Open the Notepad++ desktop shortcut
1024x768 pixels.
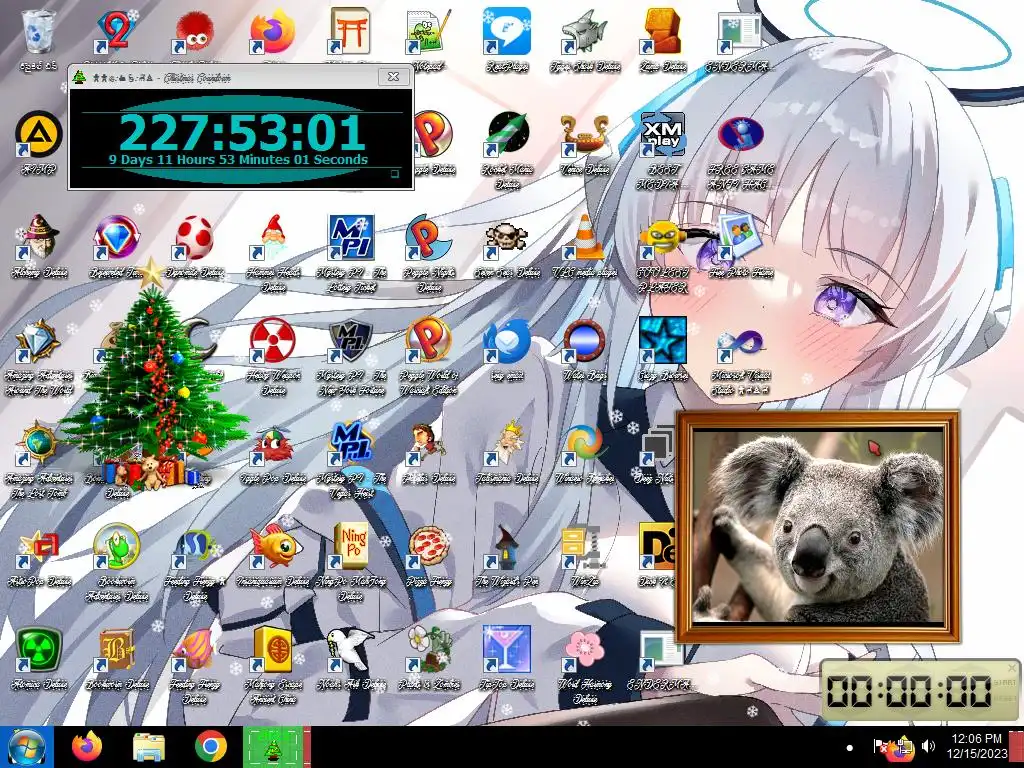point(428,31)
